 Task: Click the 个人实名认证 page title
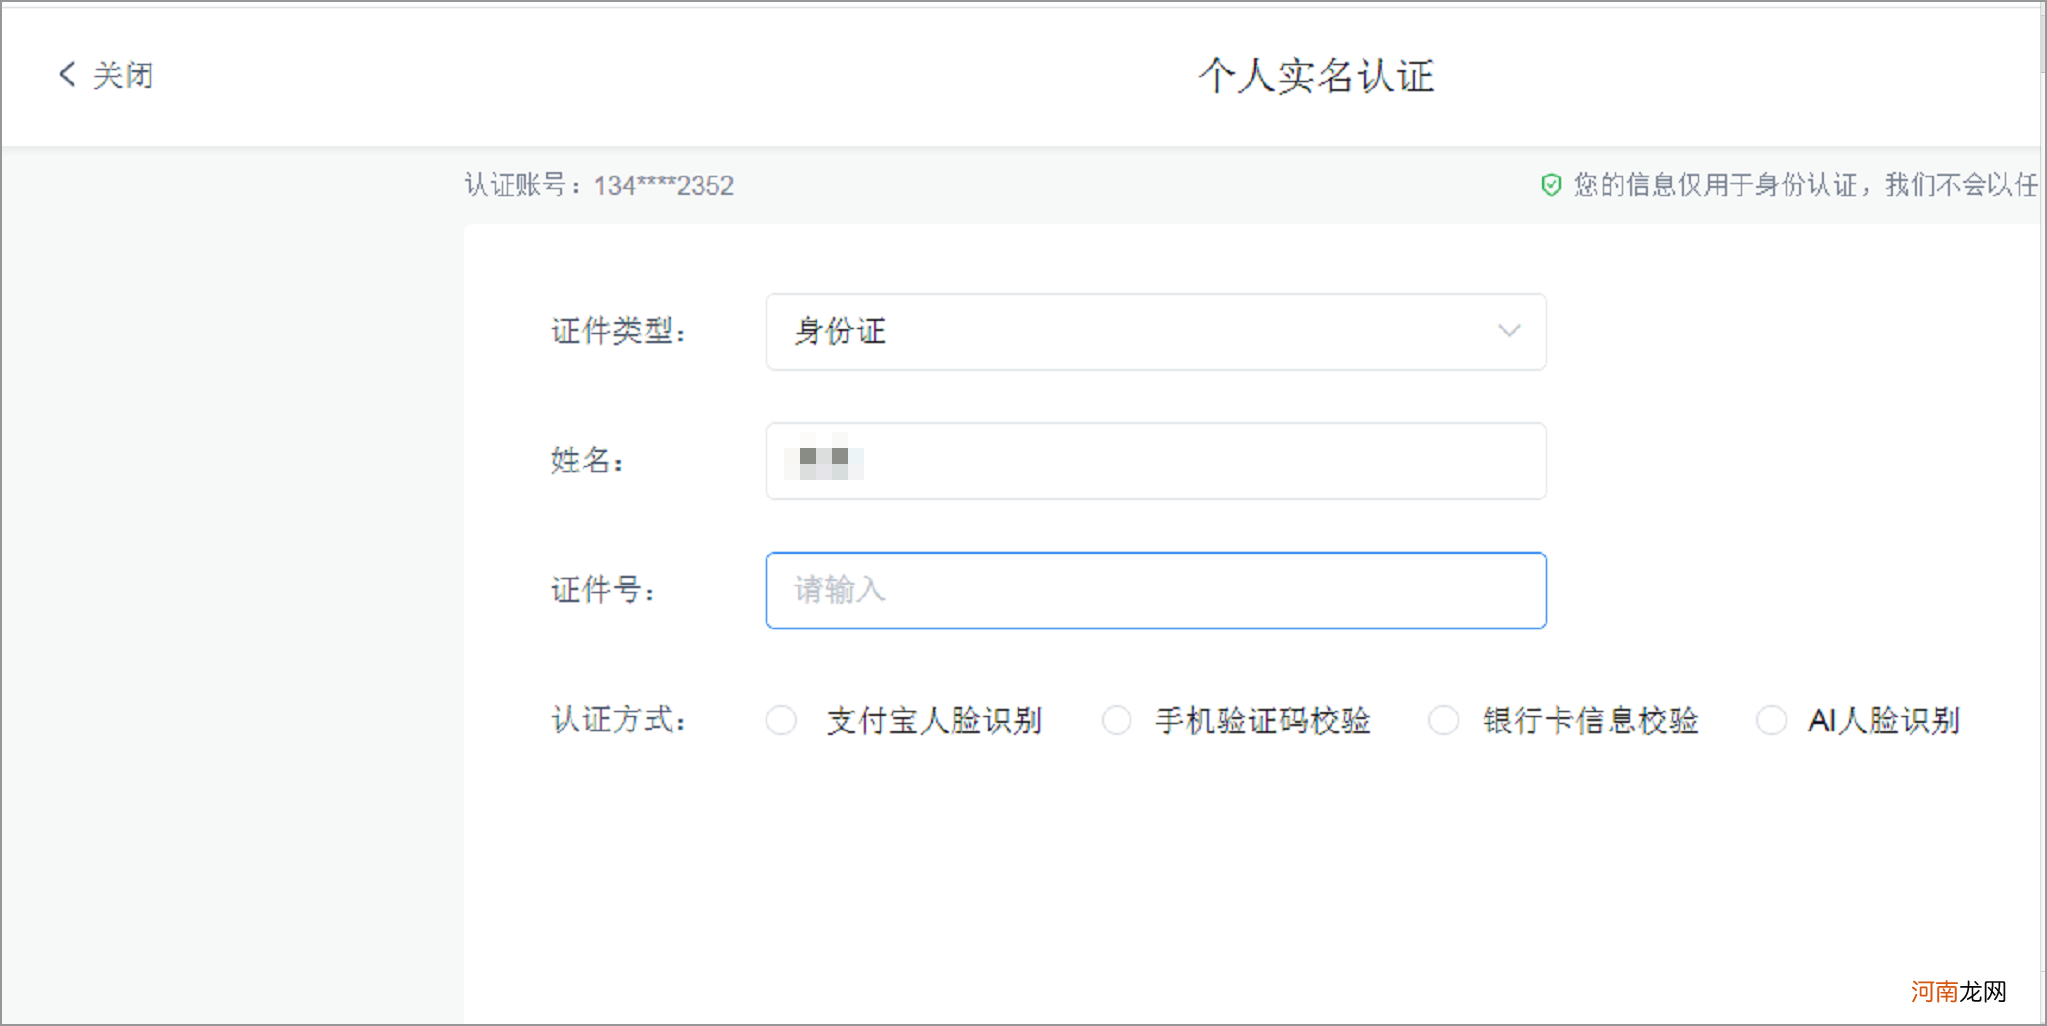pyautogui.click(x=1316, y=76)
